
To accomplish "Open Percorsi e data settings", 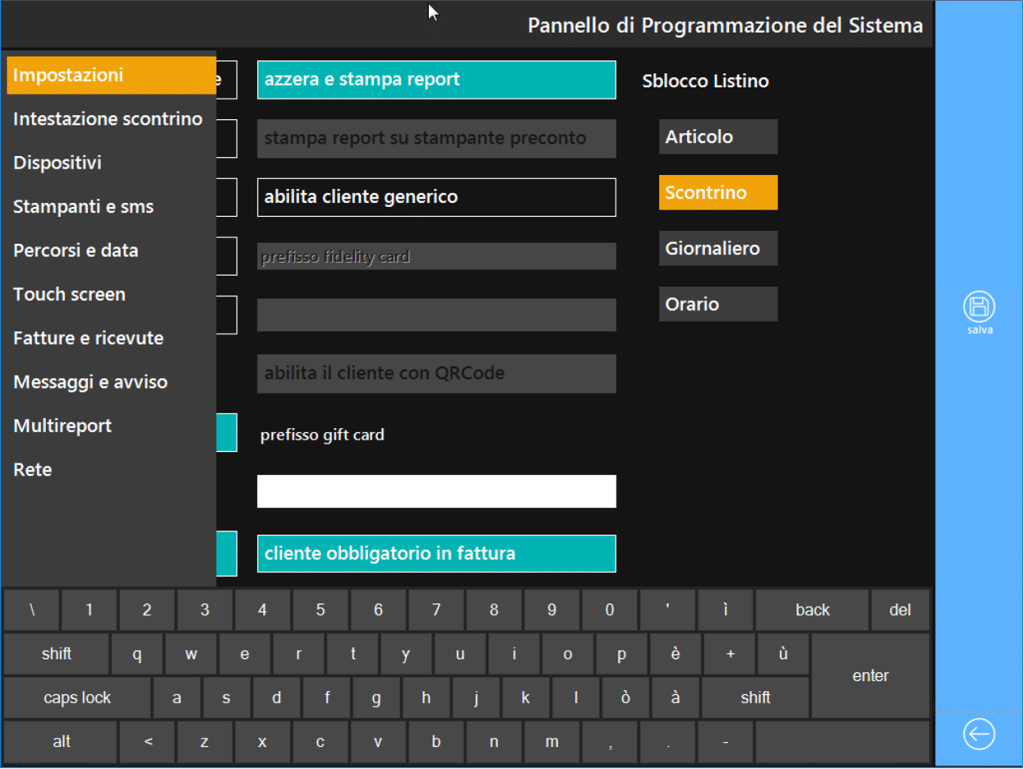I will [x=76, y=250].
